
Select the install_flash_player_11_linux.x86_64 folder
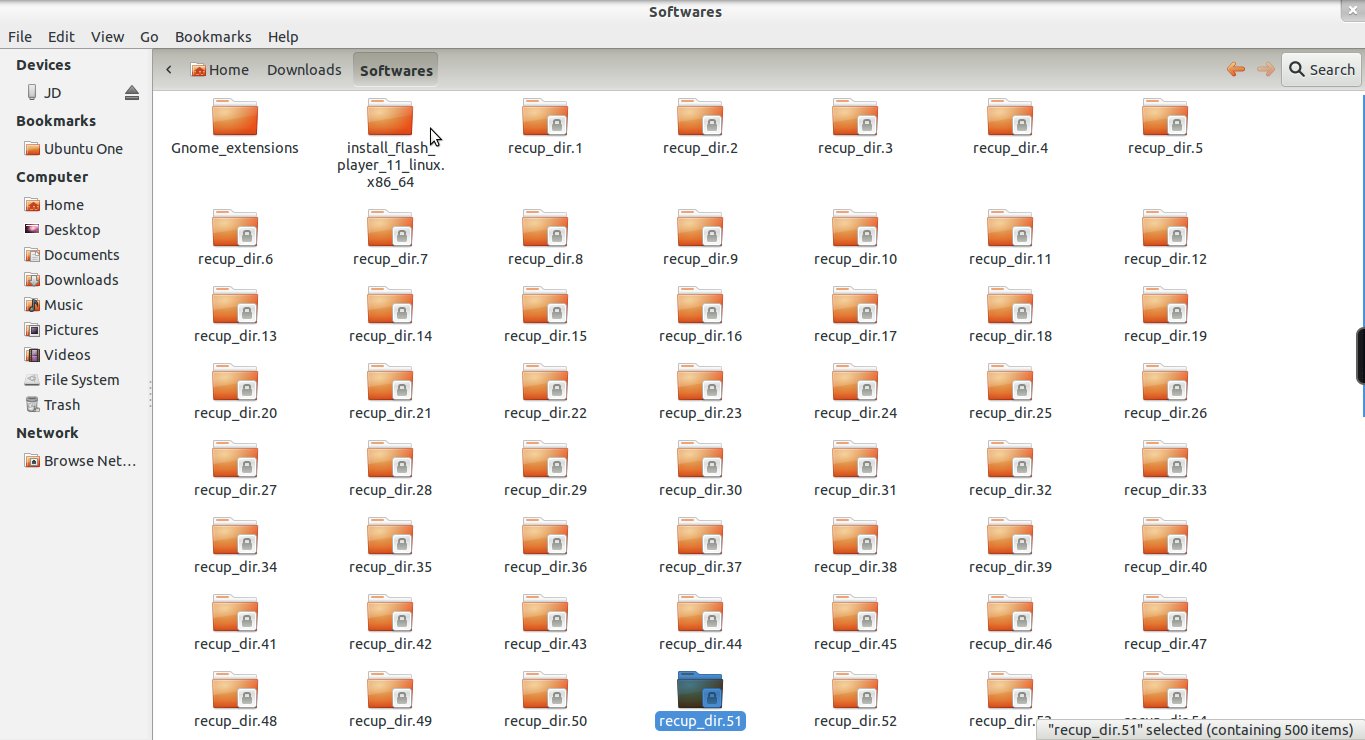389,117
